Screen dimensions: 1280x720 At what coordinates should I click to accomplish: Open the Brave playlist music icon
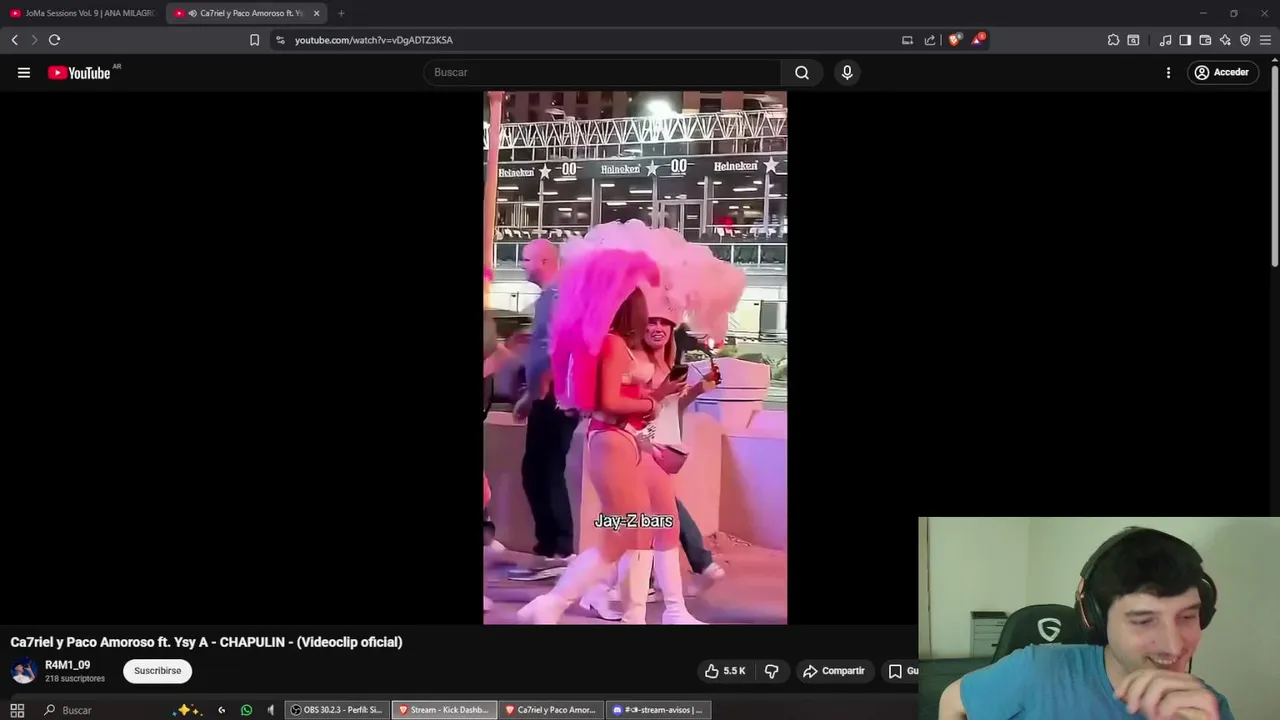click(1165, 40)
